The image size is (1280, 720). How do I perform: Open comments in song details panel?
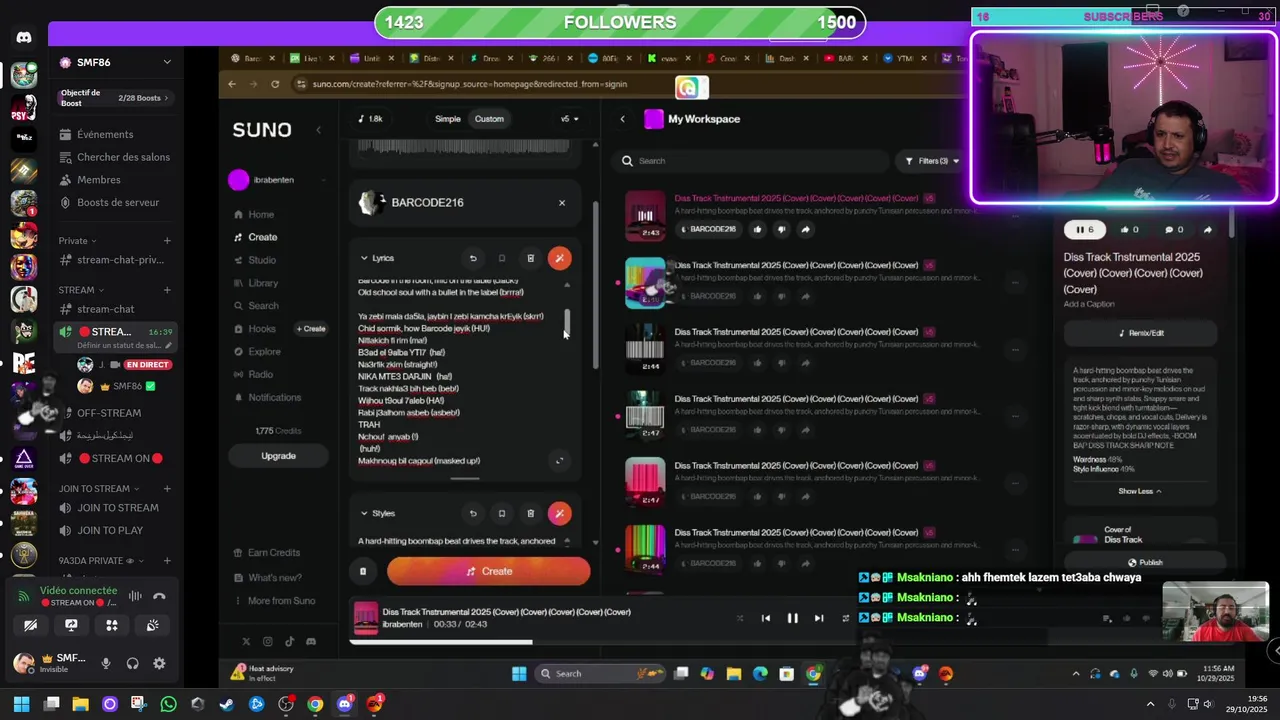1173,230
